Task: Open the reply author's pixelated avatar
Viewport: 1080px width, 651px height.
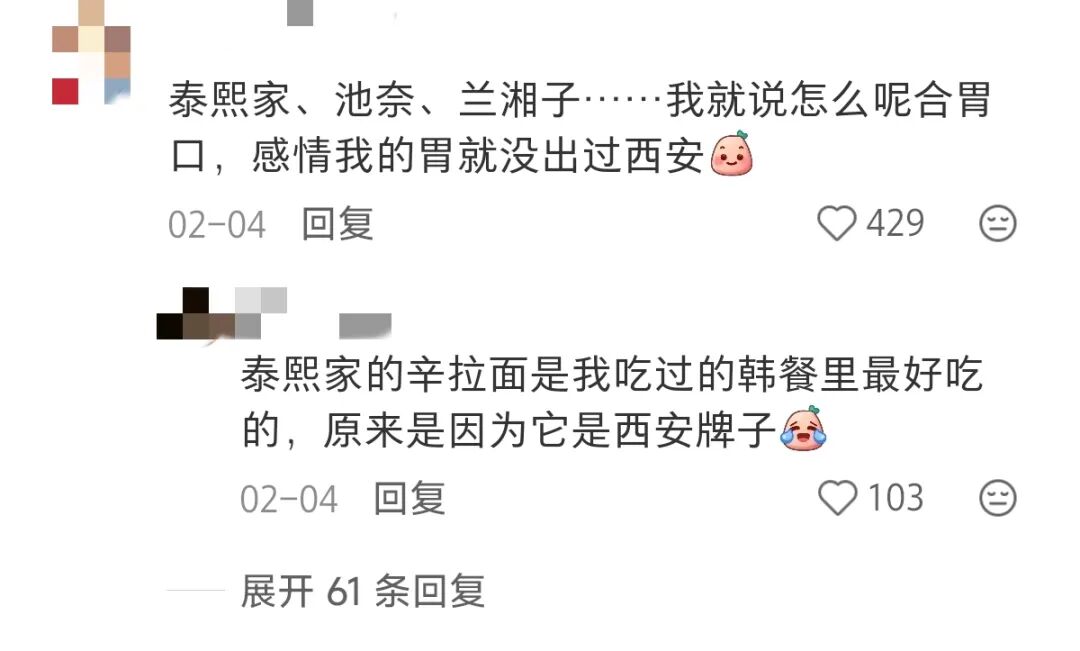Action: [x=222, y=314]
